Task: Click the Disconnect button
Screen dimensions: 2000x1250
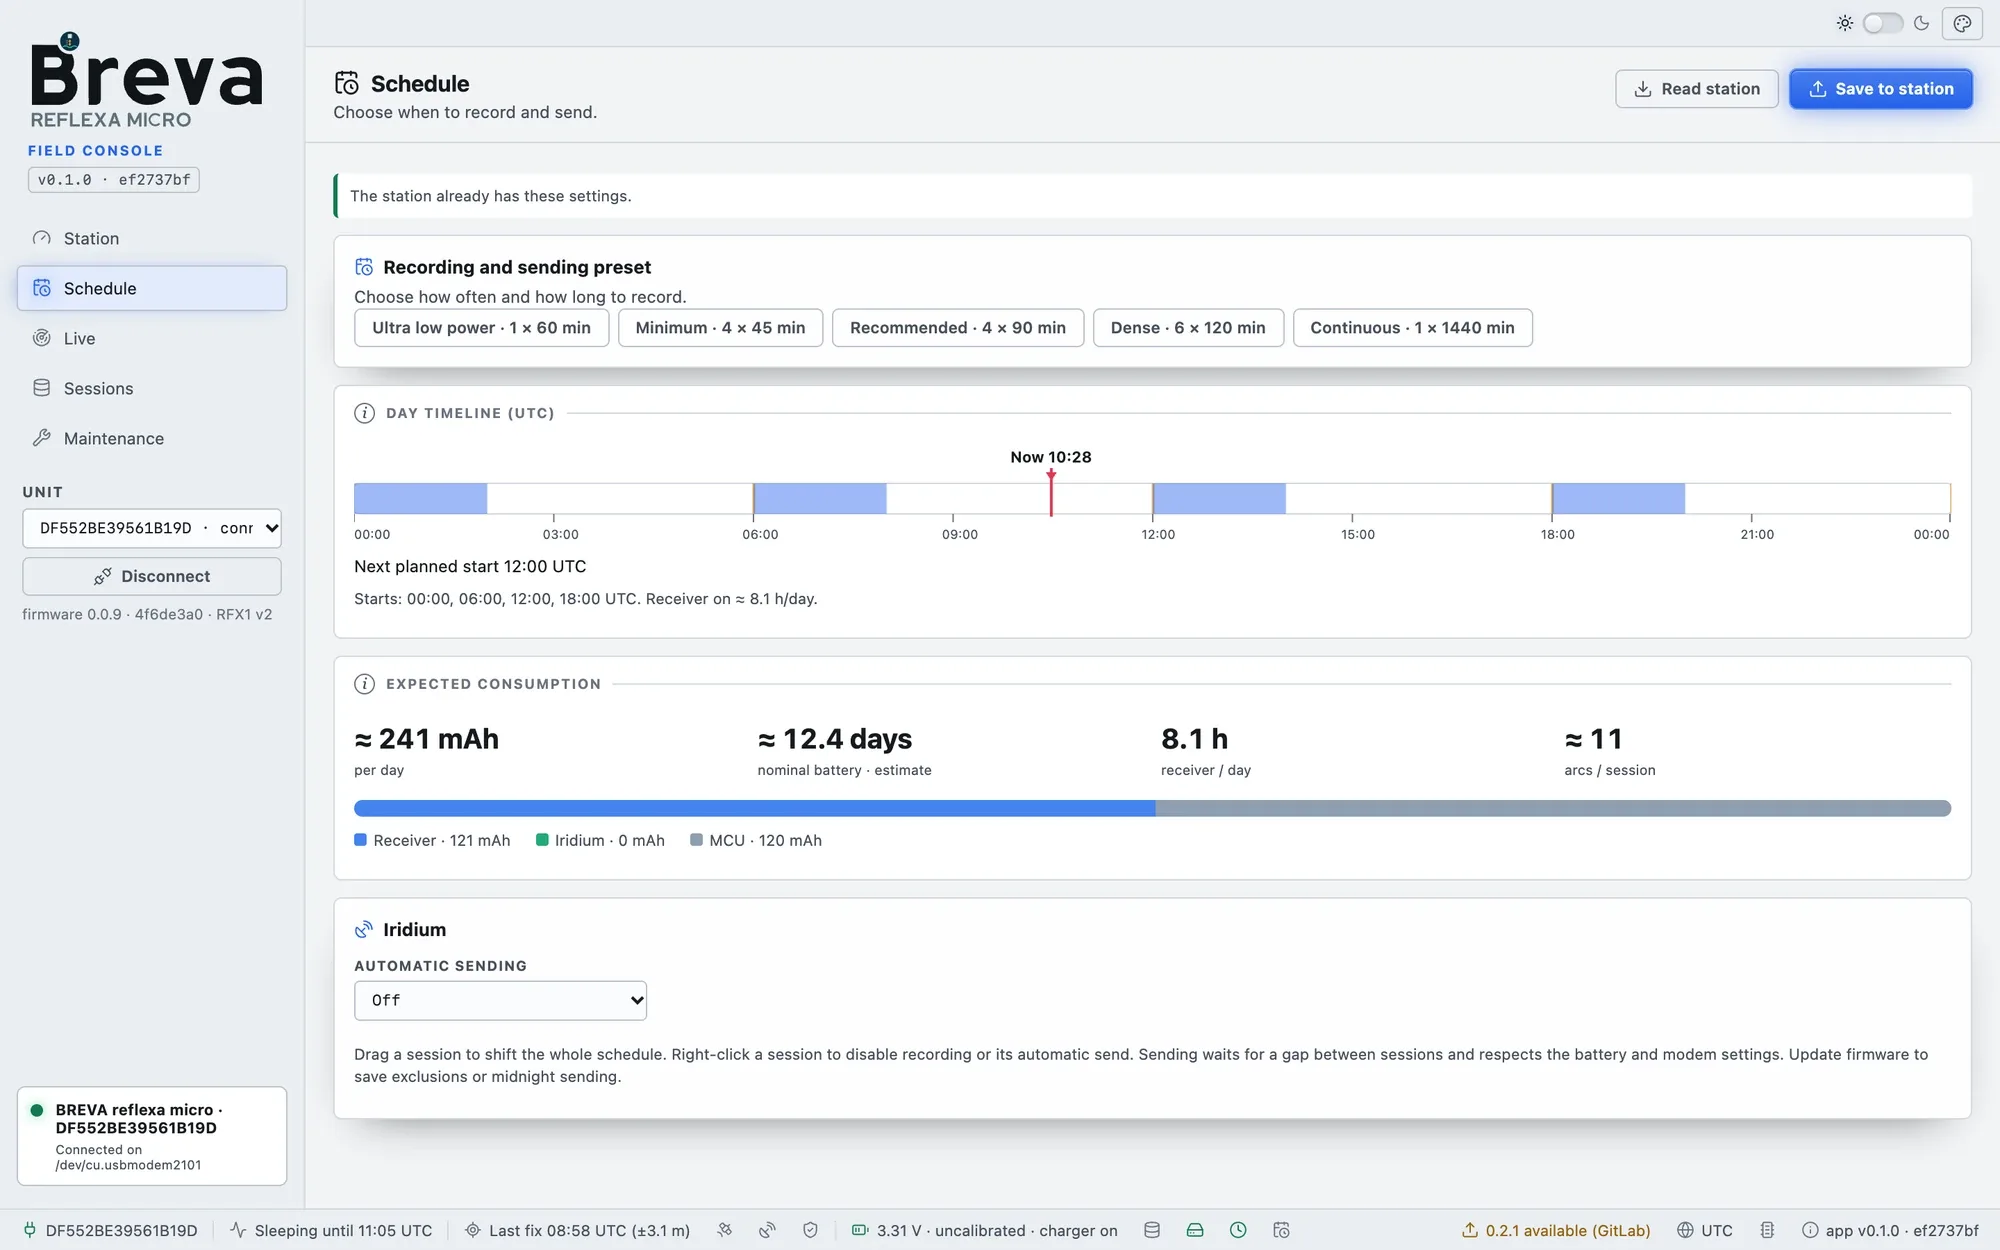Action: pos(152,576)
